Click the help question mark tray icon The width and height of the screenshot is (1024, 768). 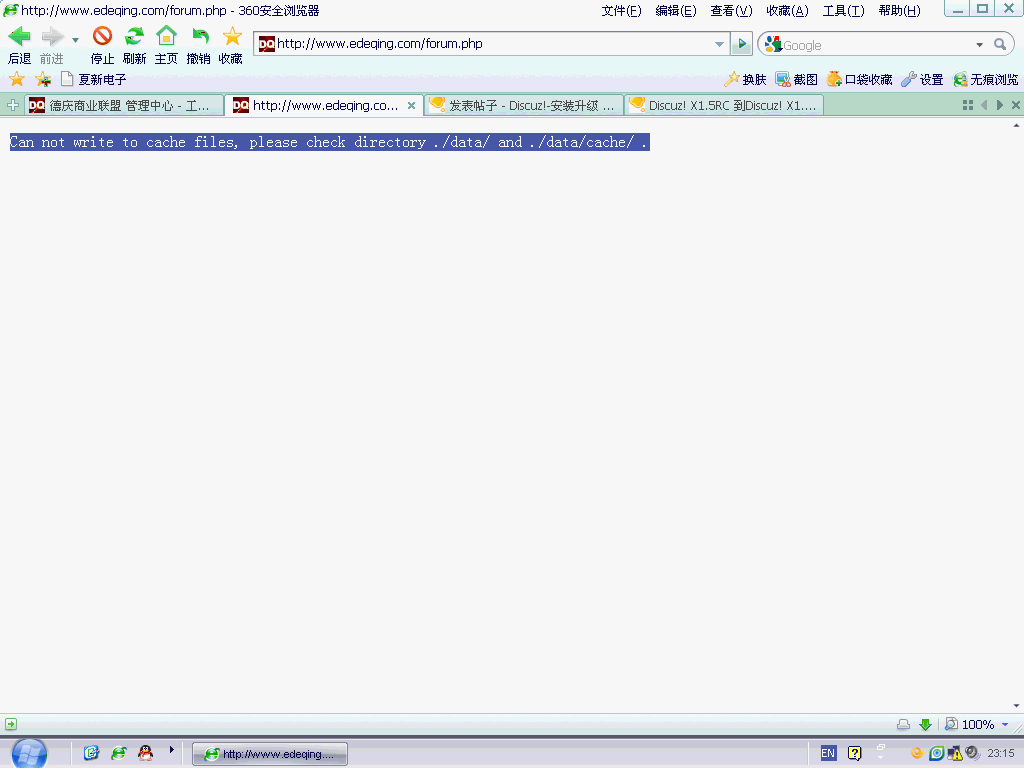[855, 753]
